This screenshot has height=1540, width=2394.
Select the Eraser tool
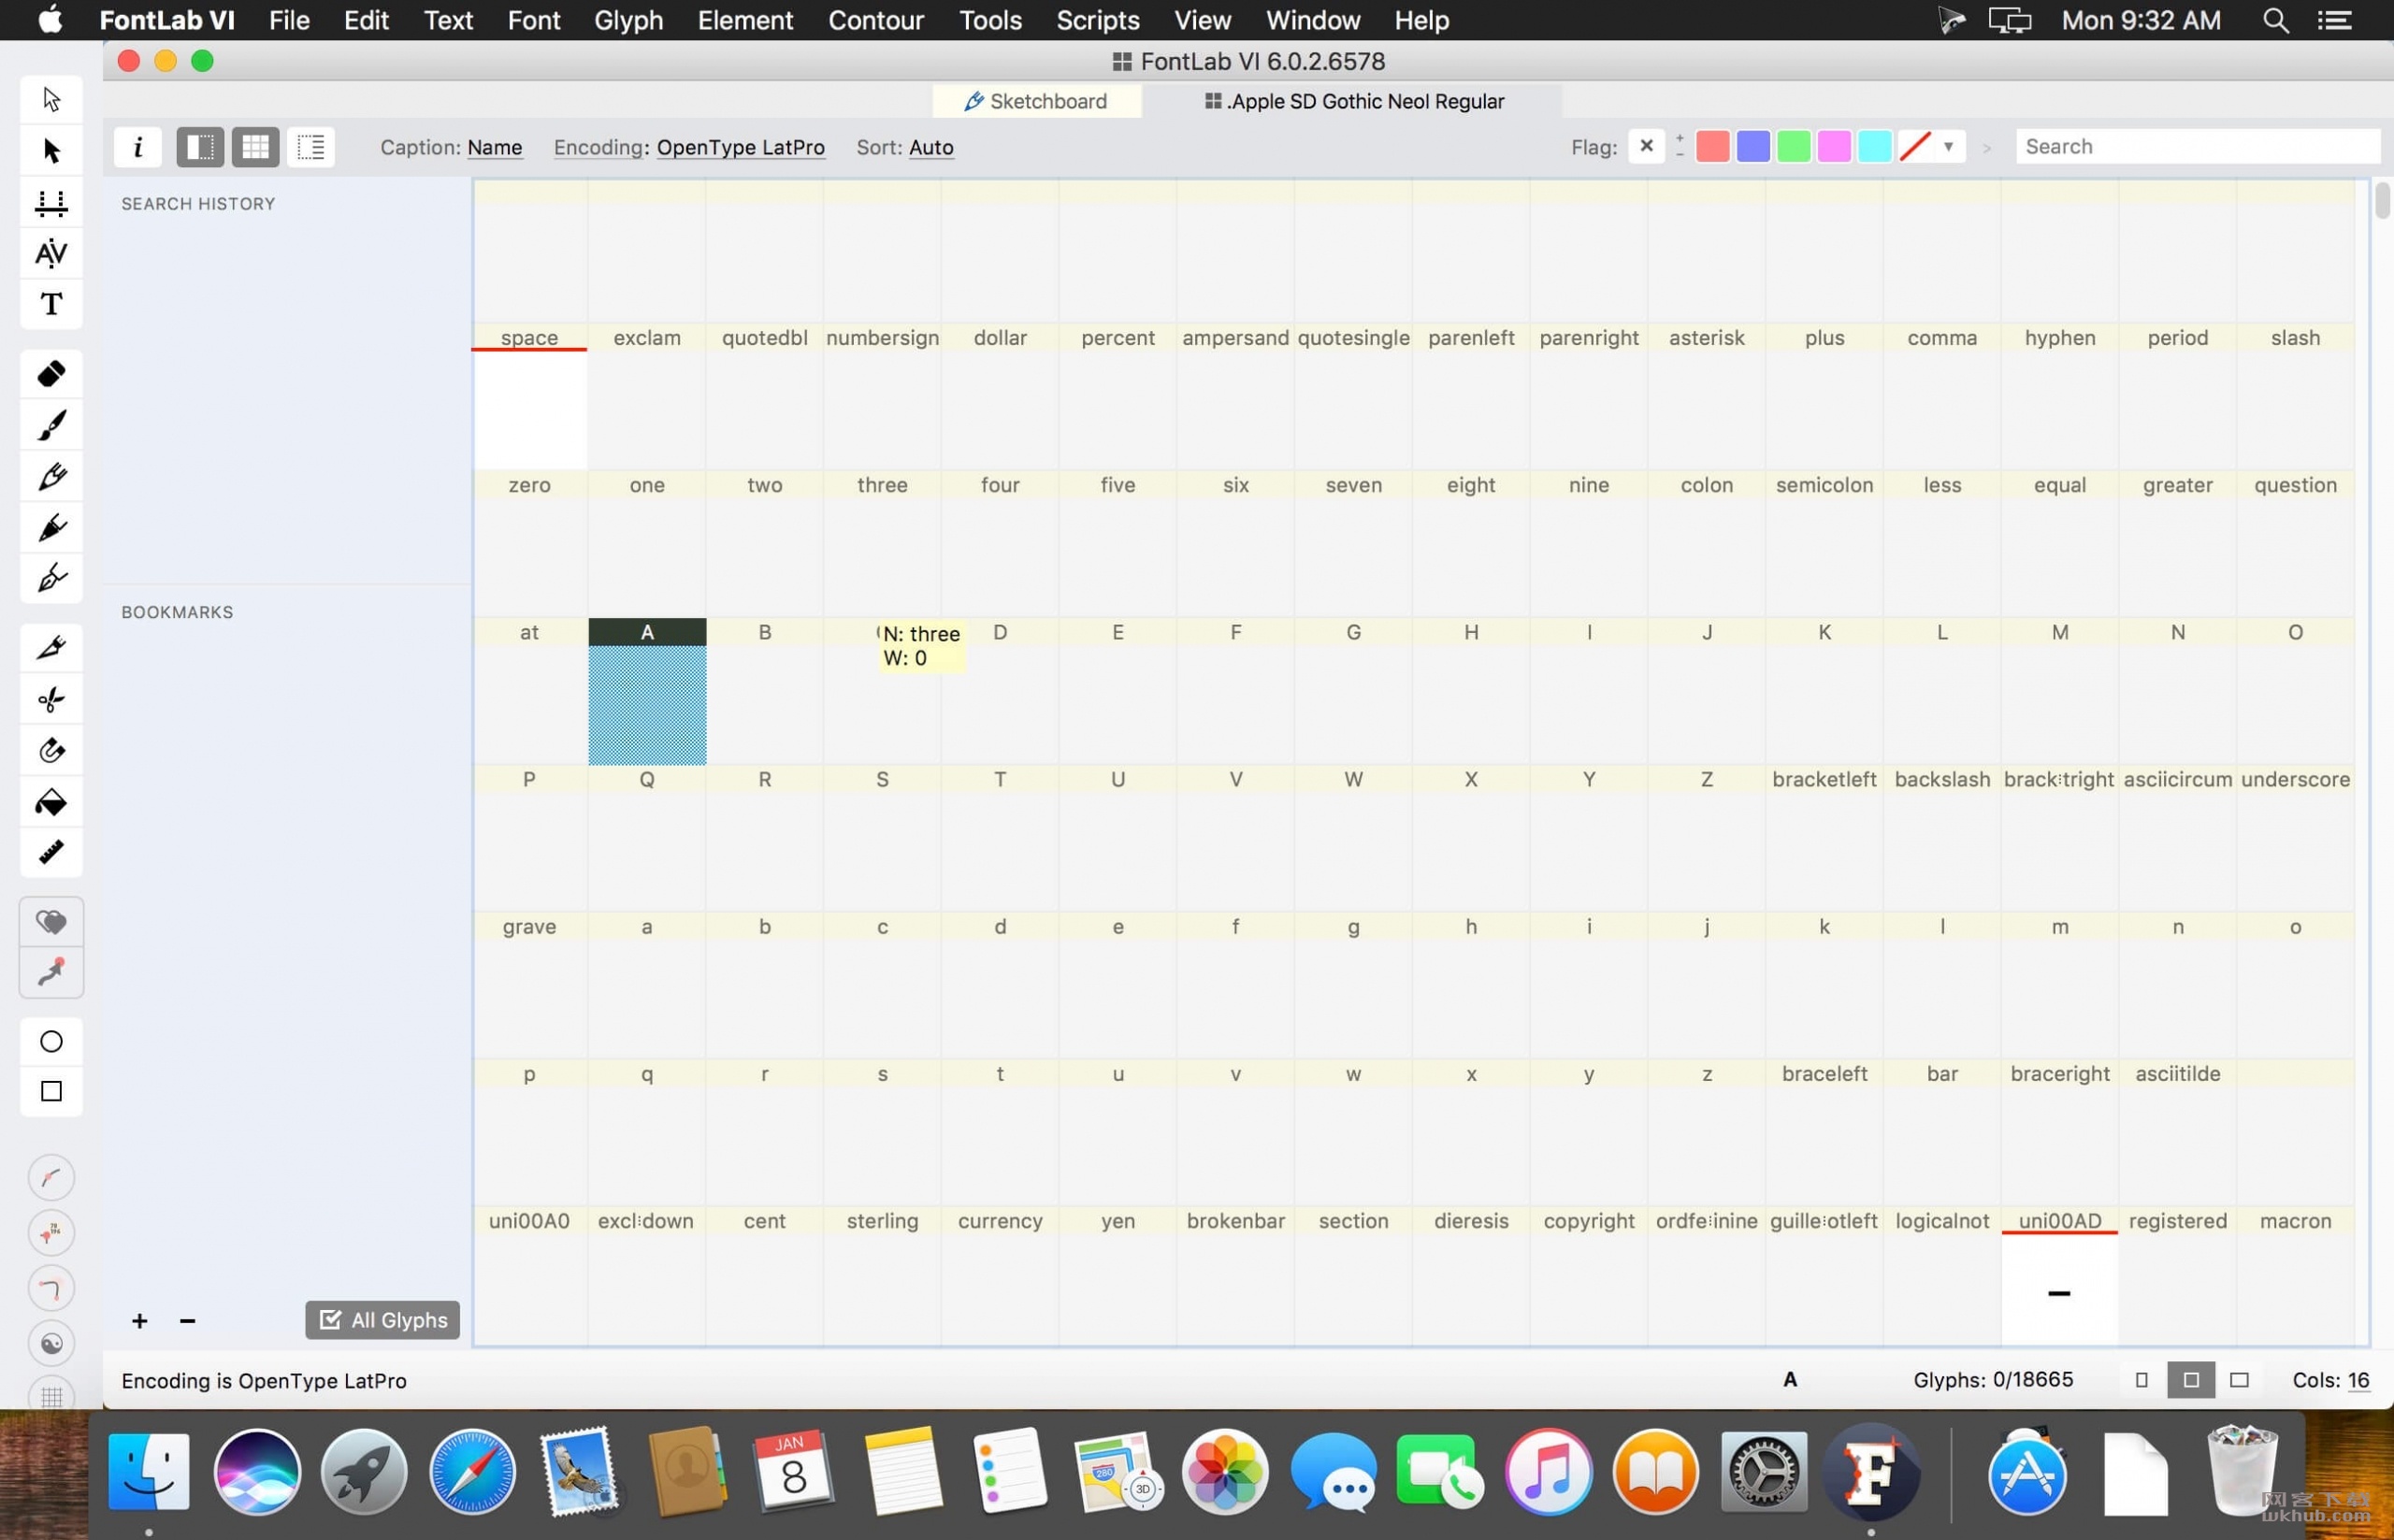pos(51,373)
